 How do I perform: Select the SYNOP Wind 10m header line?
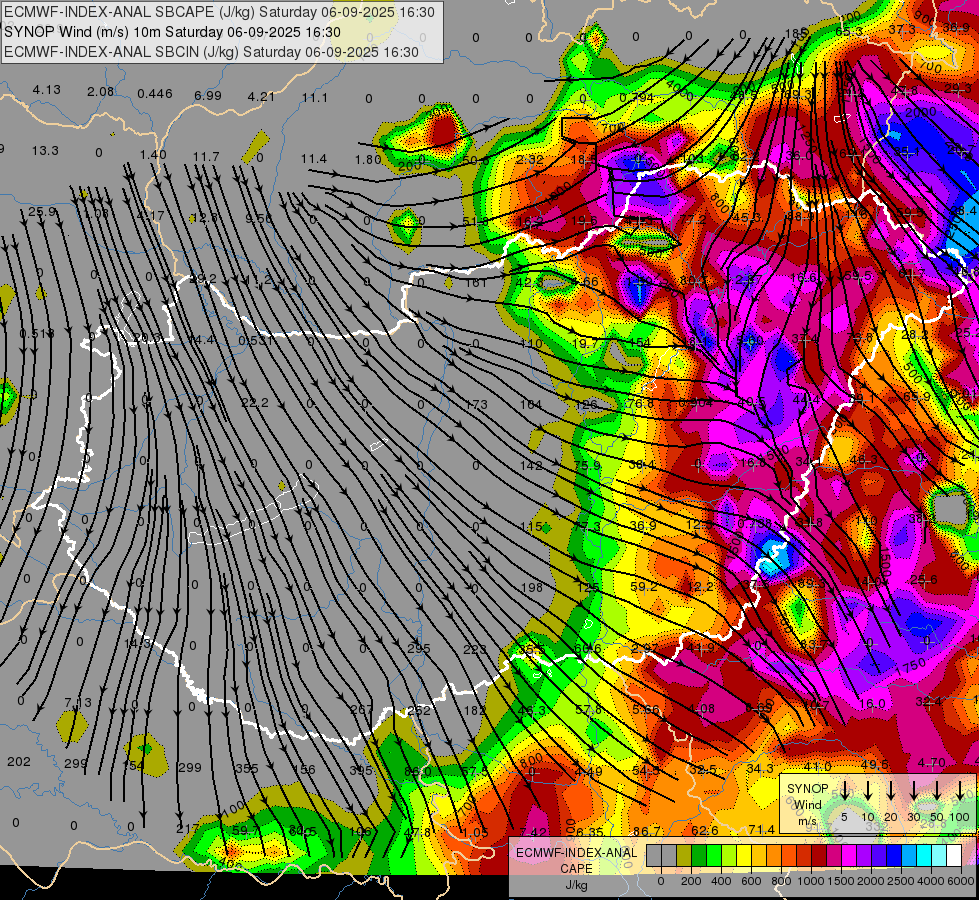[172, 32]
